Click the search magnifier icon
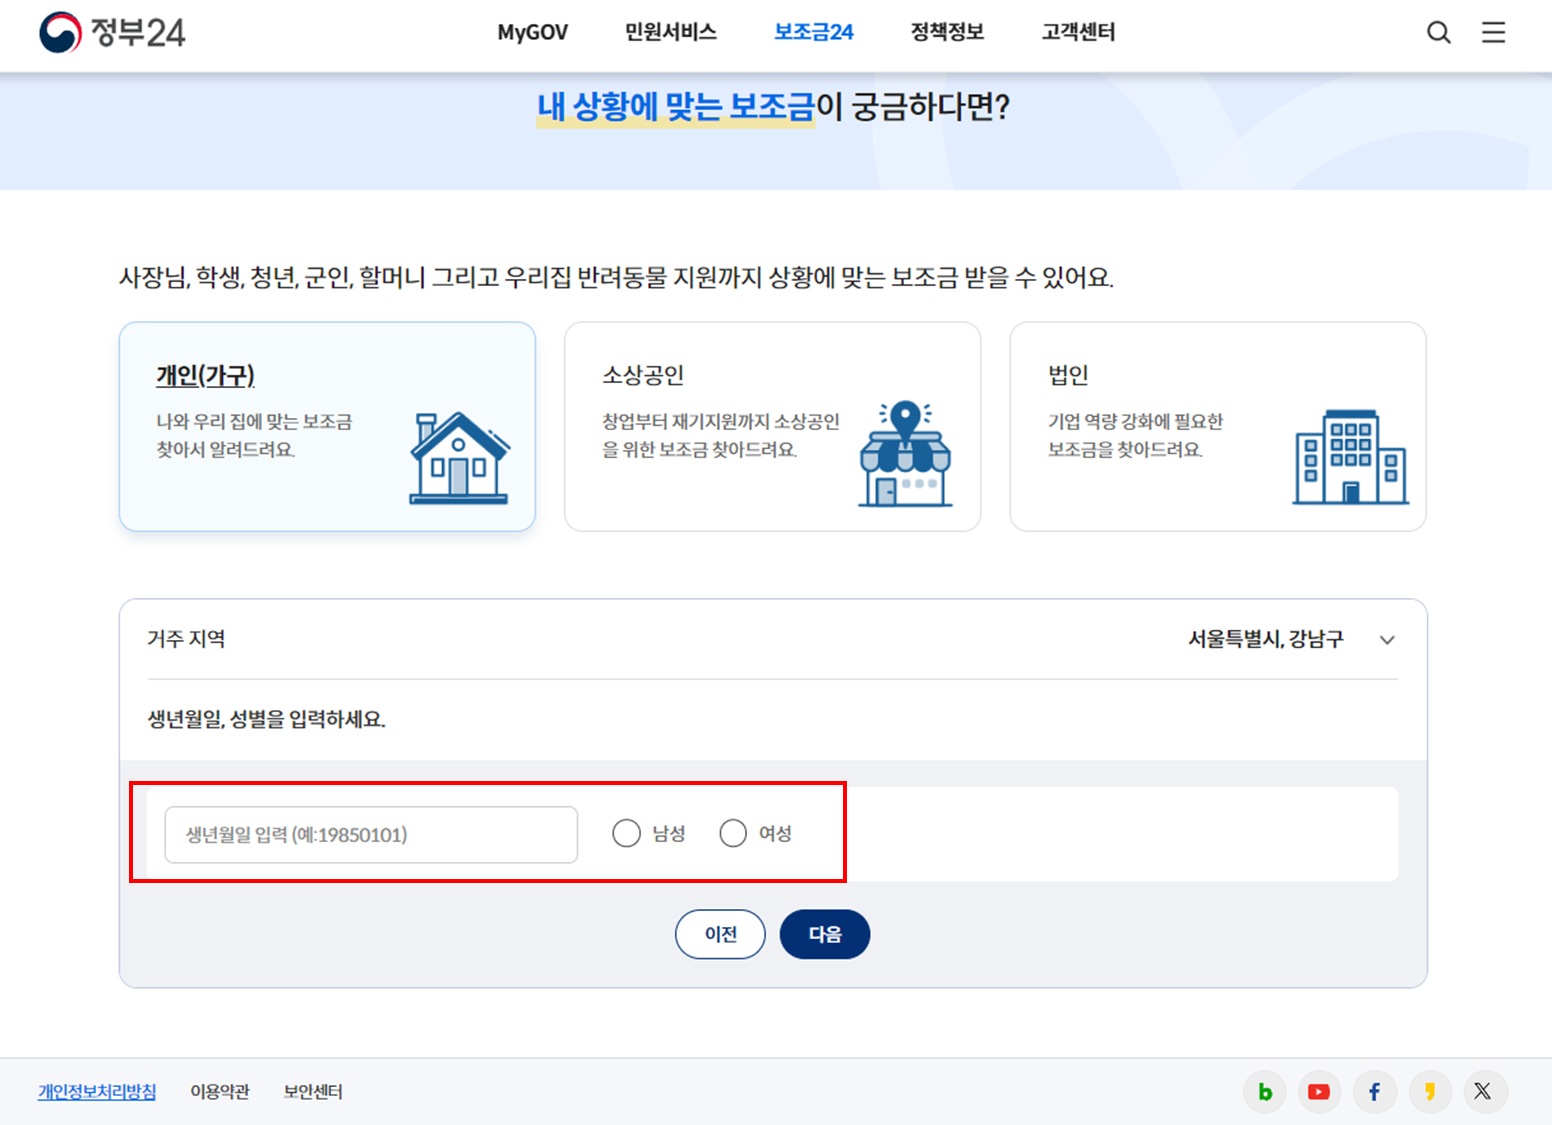Image resolution: width=1552 pixels, height=1125 pixels. (x=1439, y=32)
